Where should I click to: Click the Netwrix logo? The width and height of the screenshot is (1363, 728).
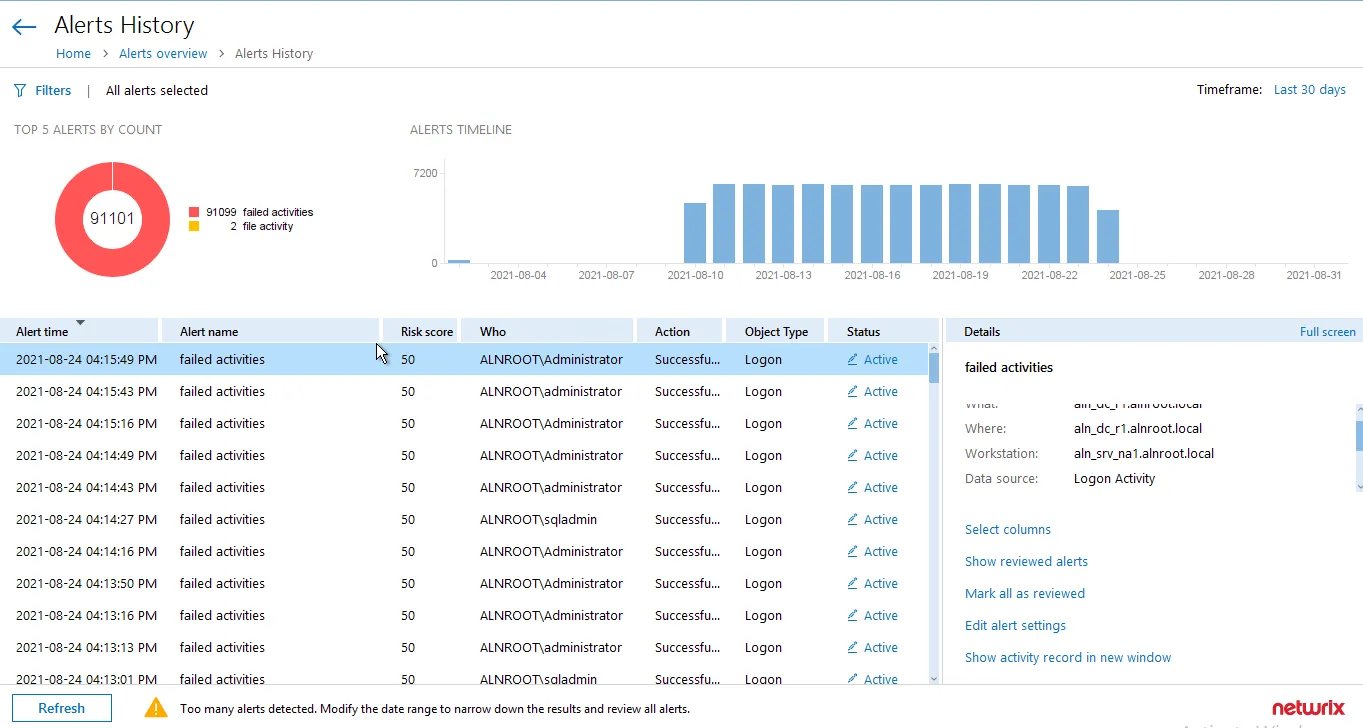click(x=1308, y=708)
